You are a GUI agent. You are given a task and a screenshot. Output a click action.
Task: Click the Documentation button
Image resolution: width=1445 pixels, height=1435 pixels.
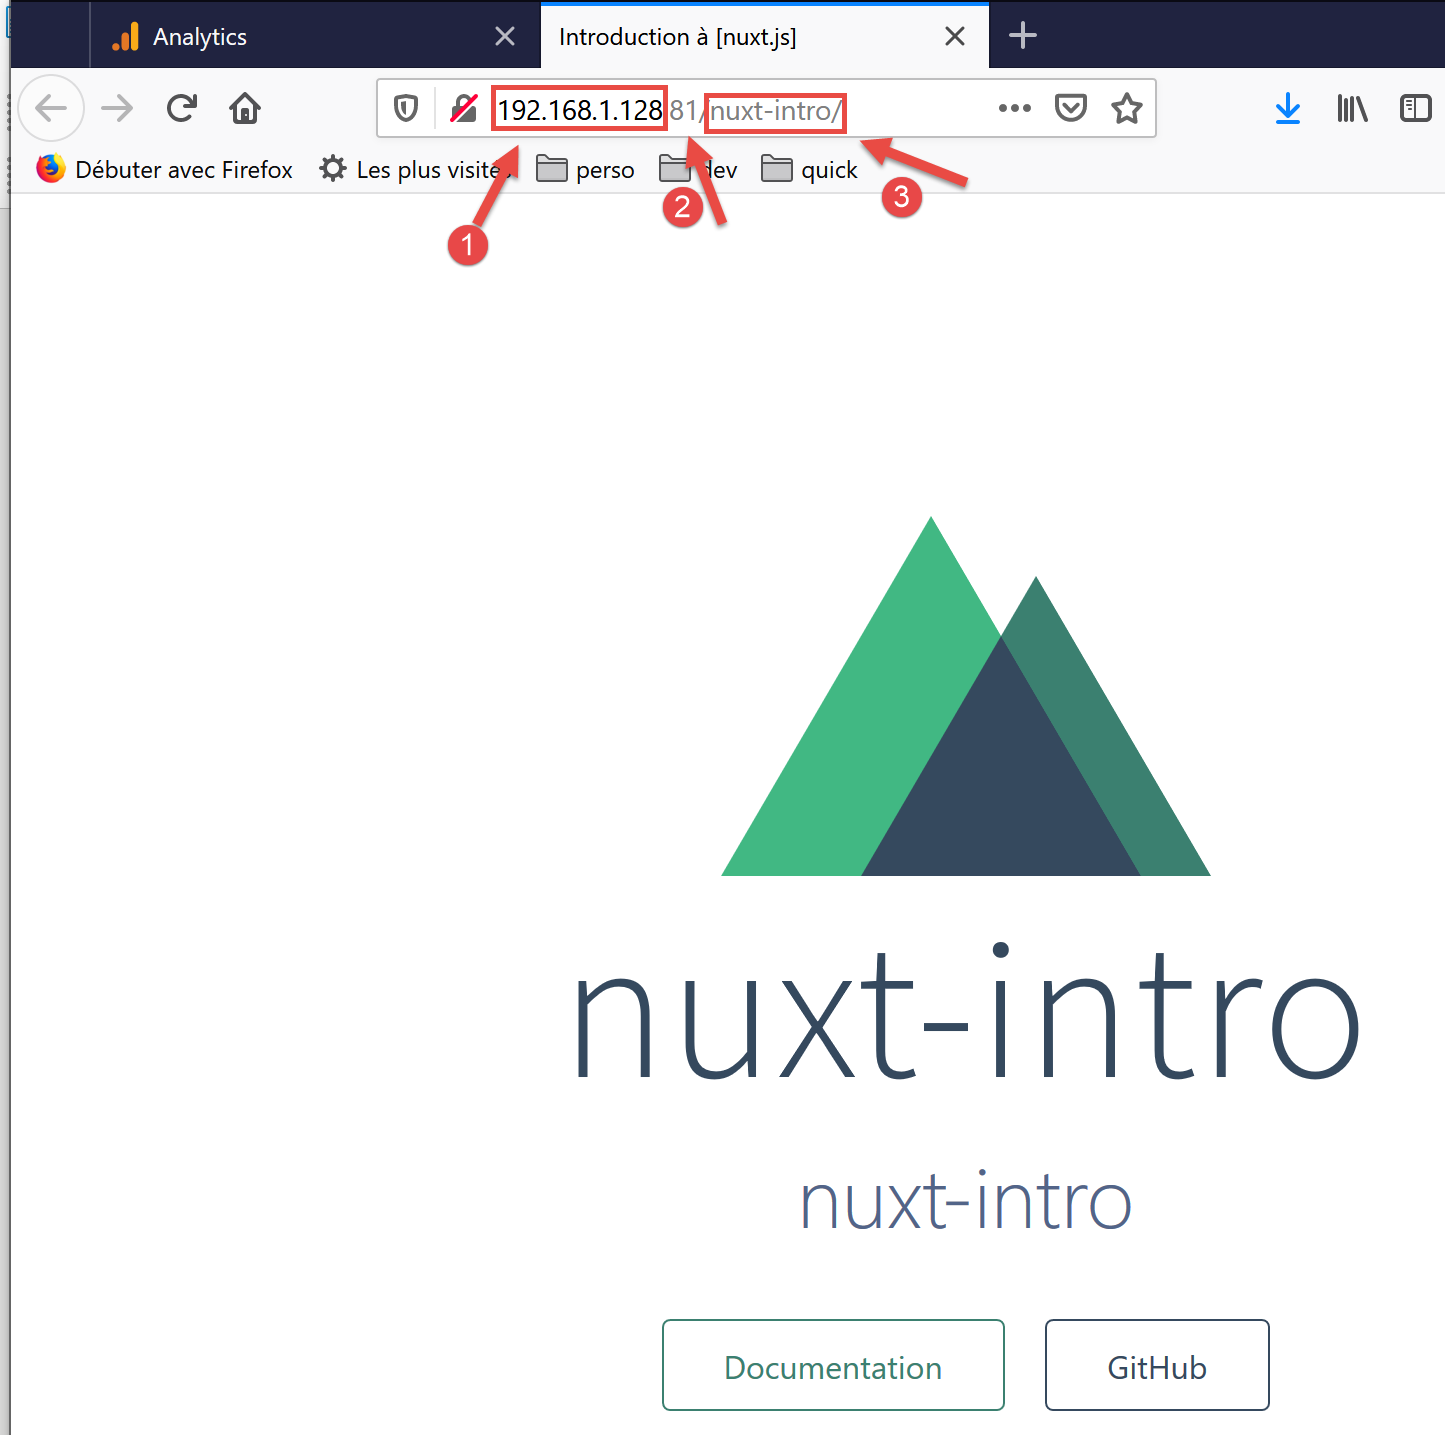coord(833,1365)
